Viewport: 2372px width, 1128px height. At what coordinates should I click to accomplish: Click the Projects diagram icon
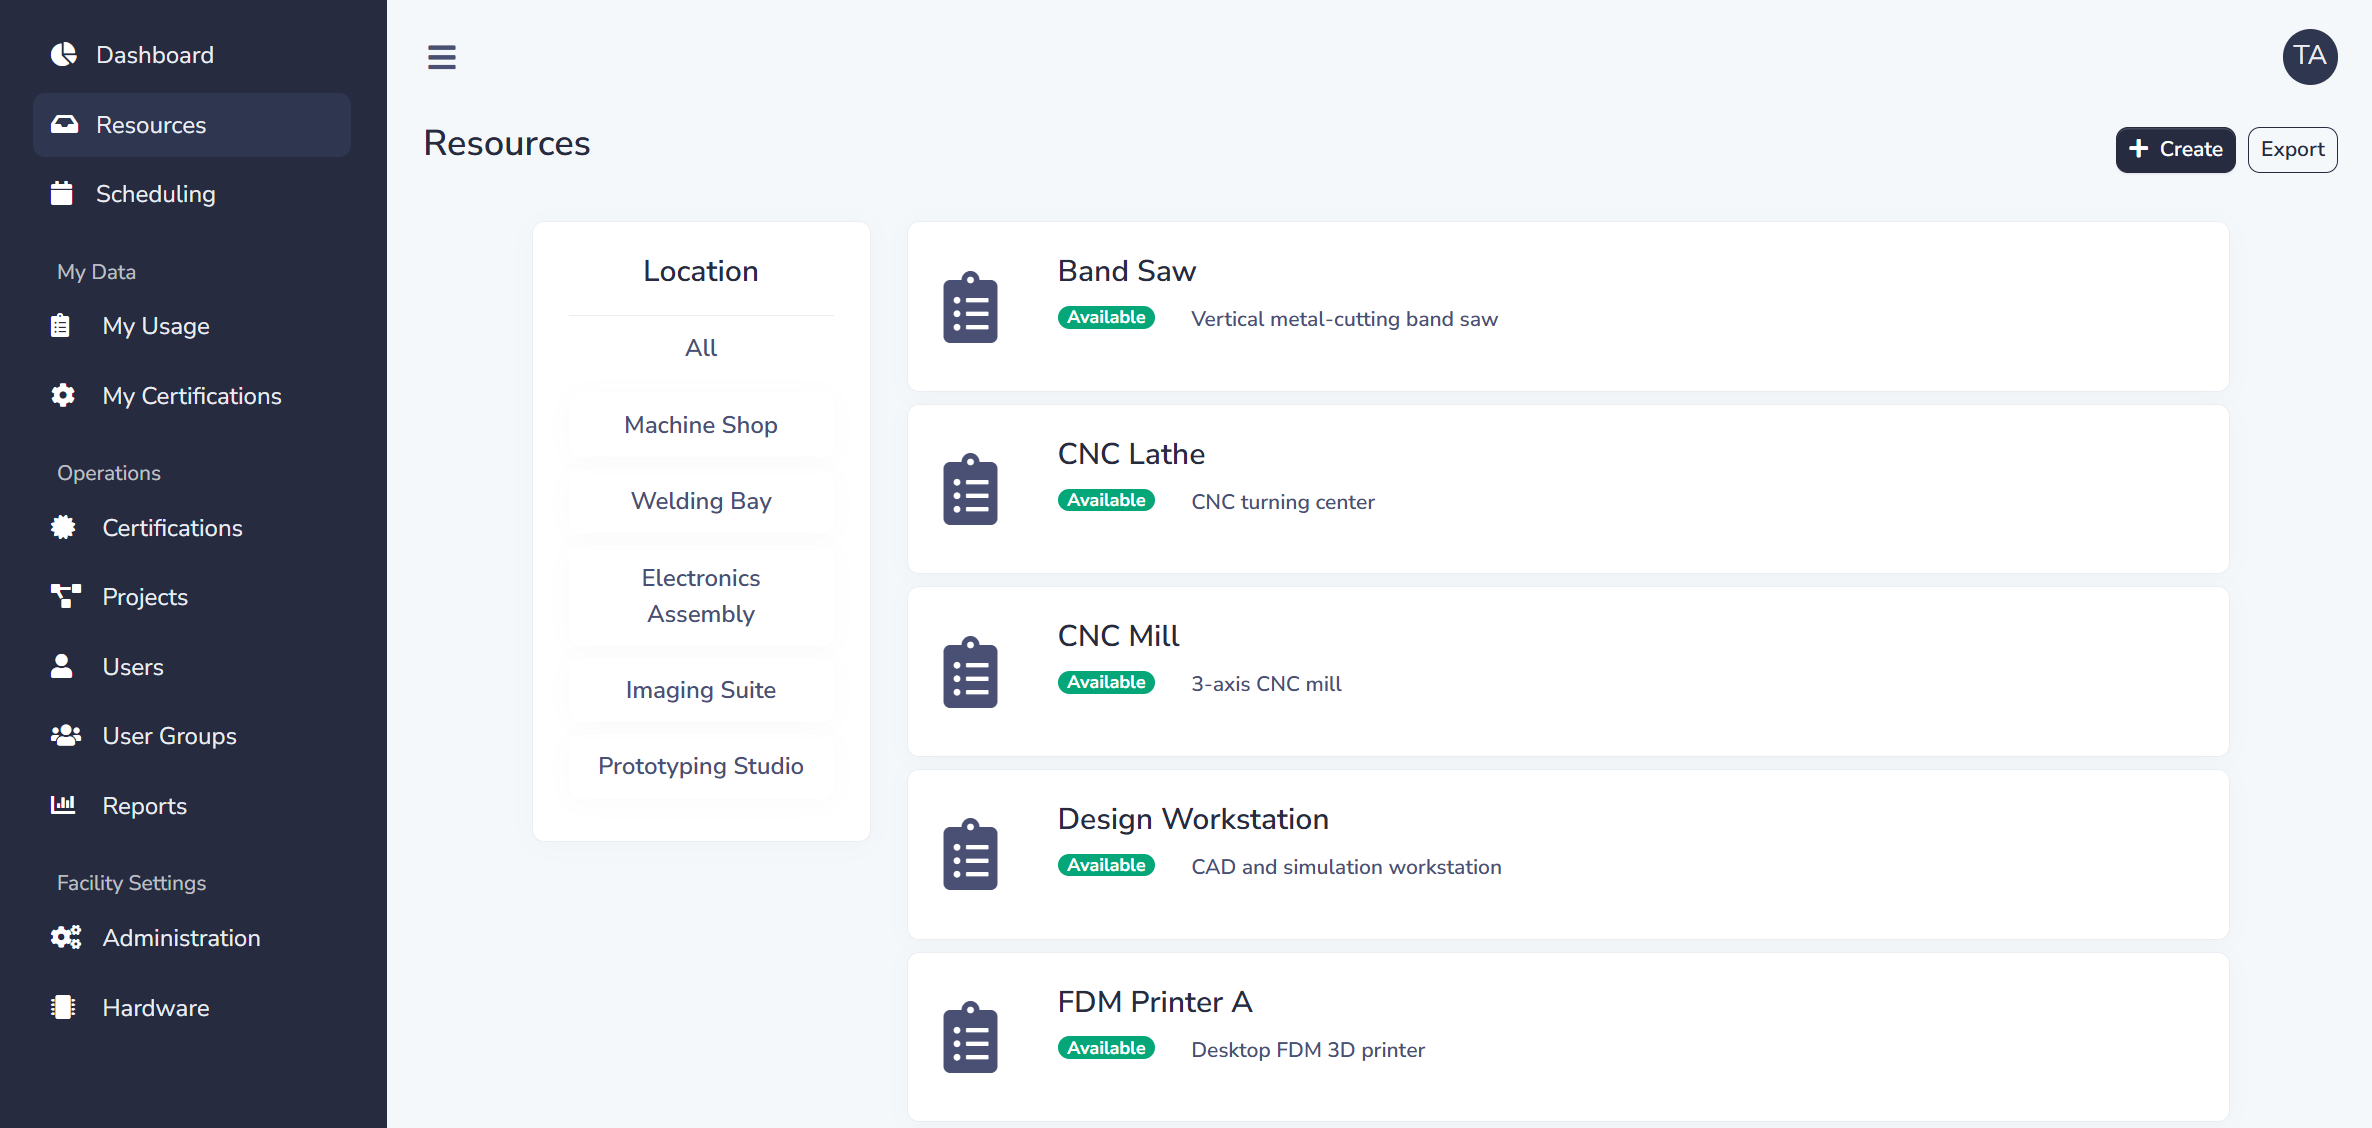pyautogui.click(x=66, y=596)
